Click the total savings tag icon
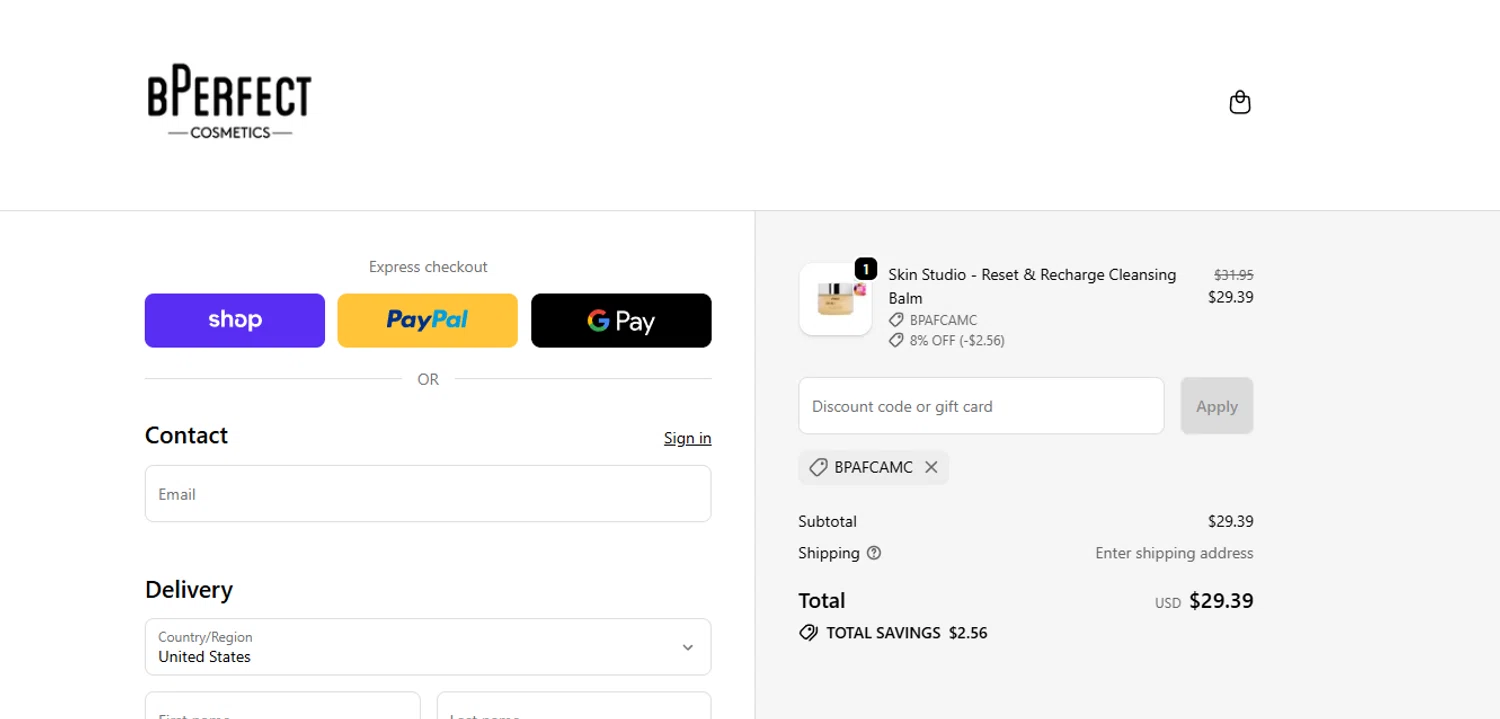 click(x=808, y=633)
